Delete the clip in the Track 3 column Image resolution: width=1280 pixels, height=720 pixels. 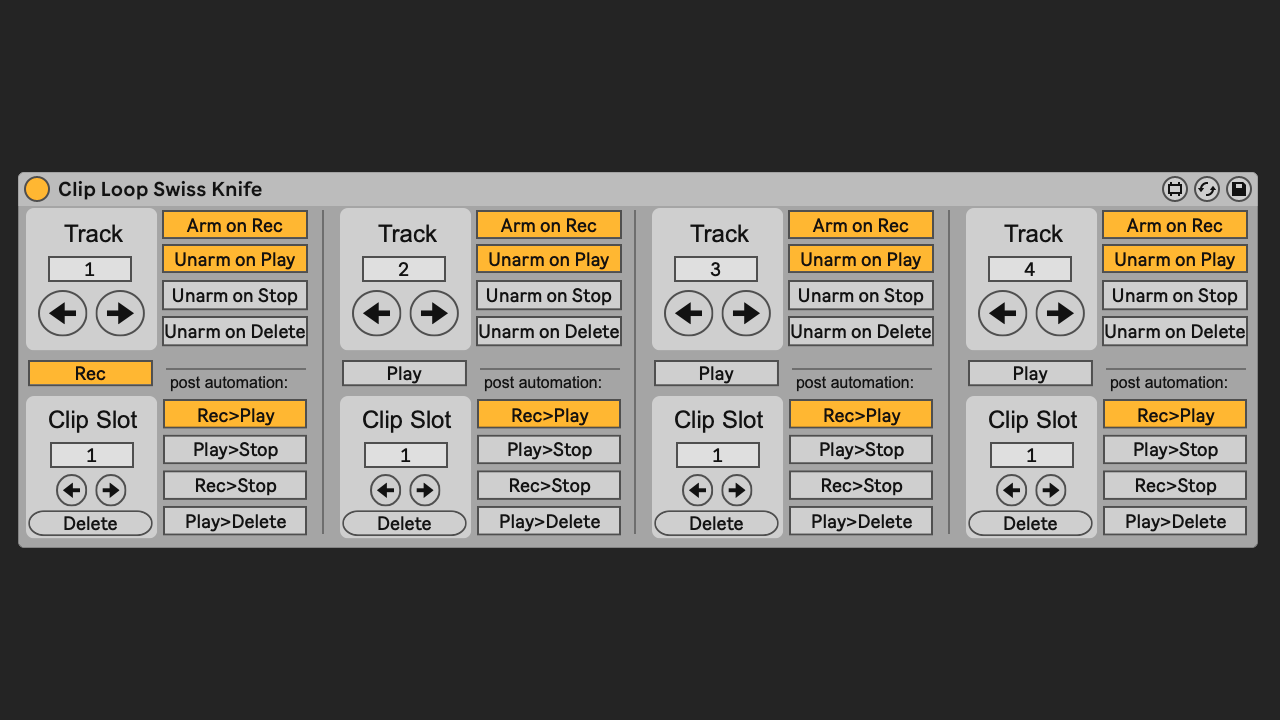[716, 523]
